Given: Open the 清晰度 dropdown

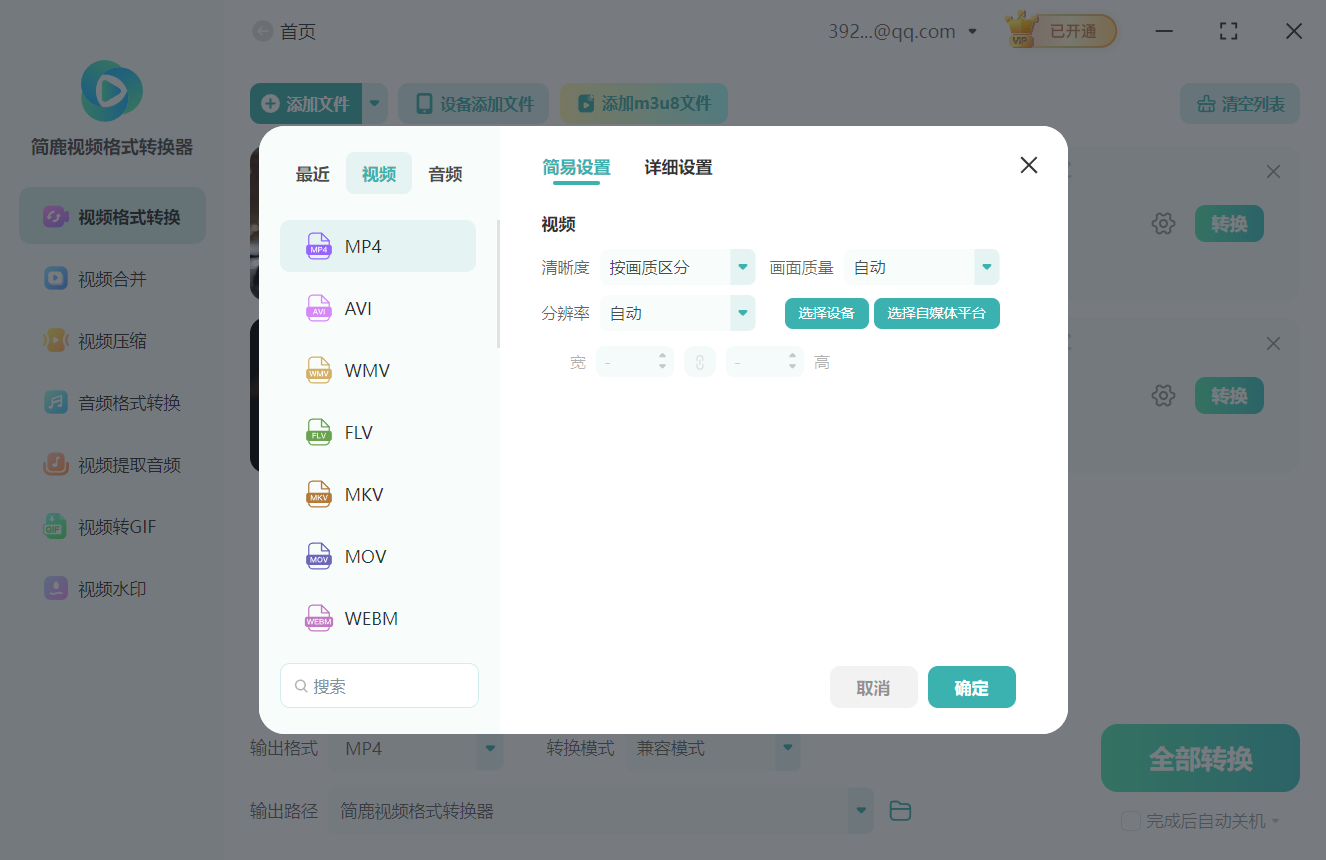Looking at the screenshot, I should (x=678, y=267).
